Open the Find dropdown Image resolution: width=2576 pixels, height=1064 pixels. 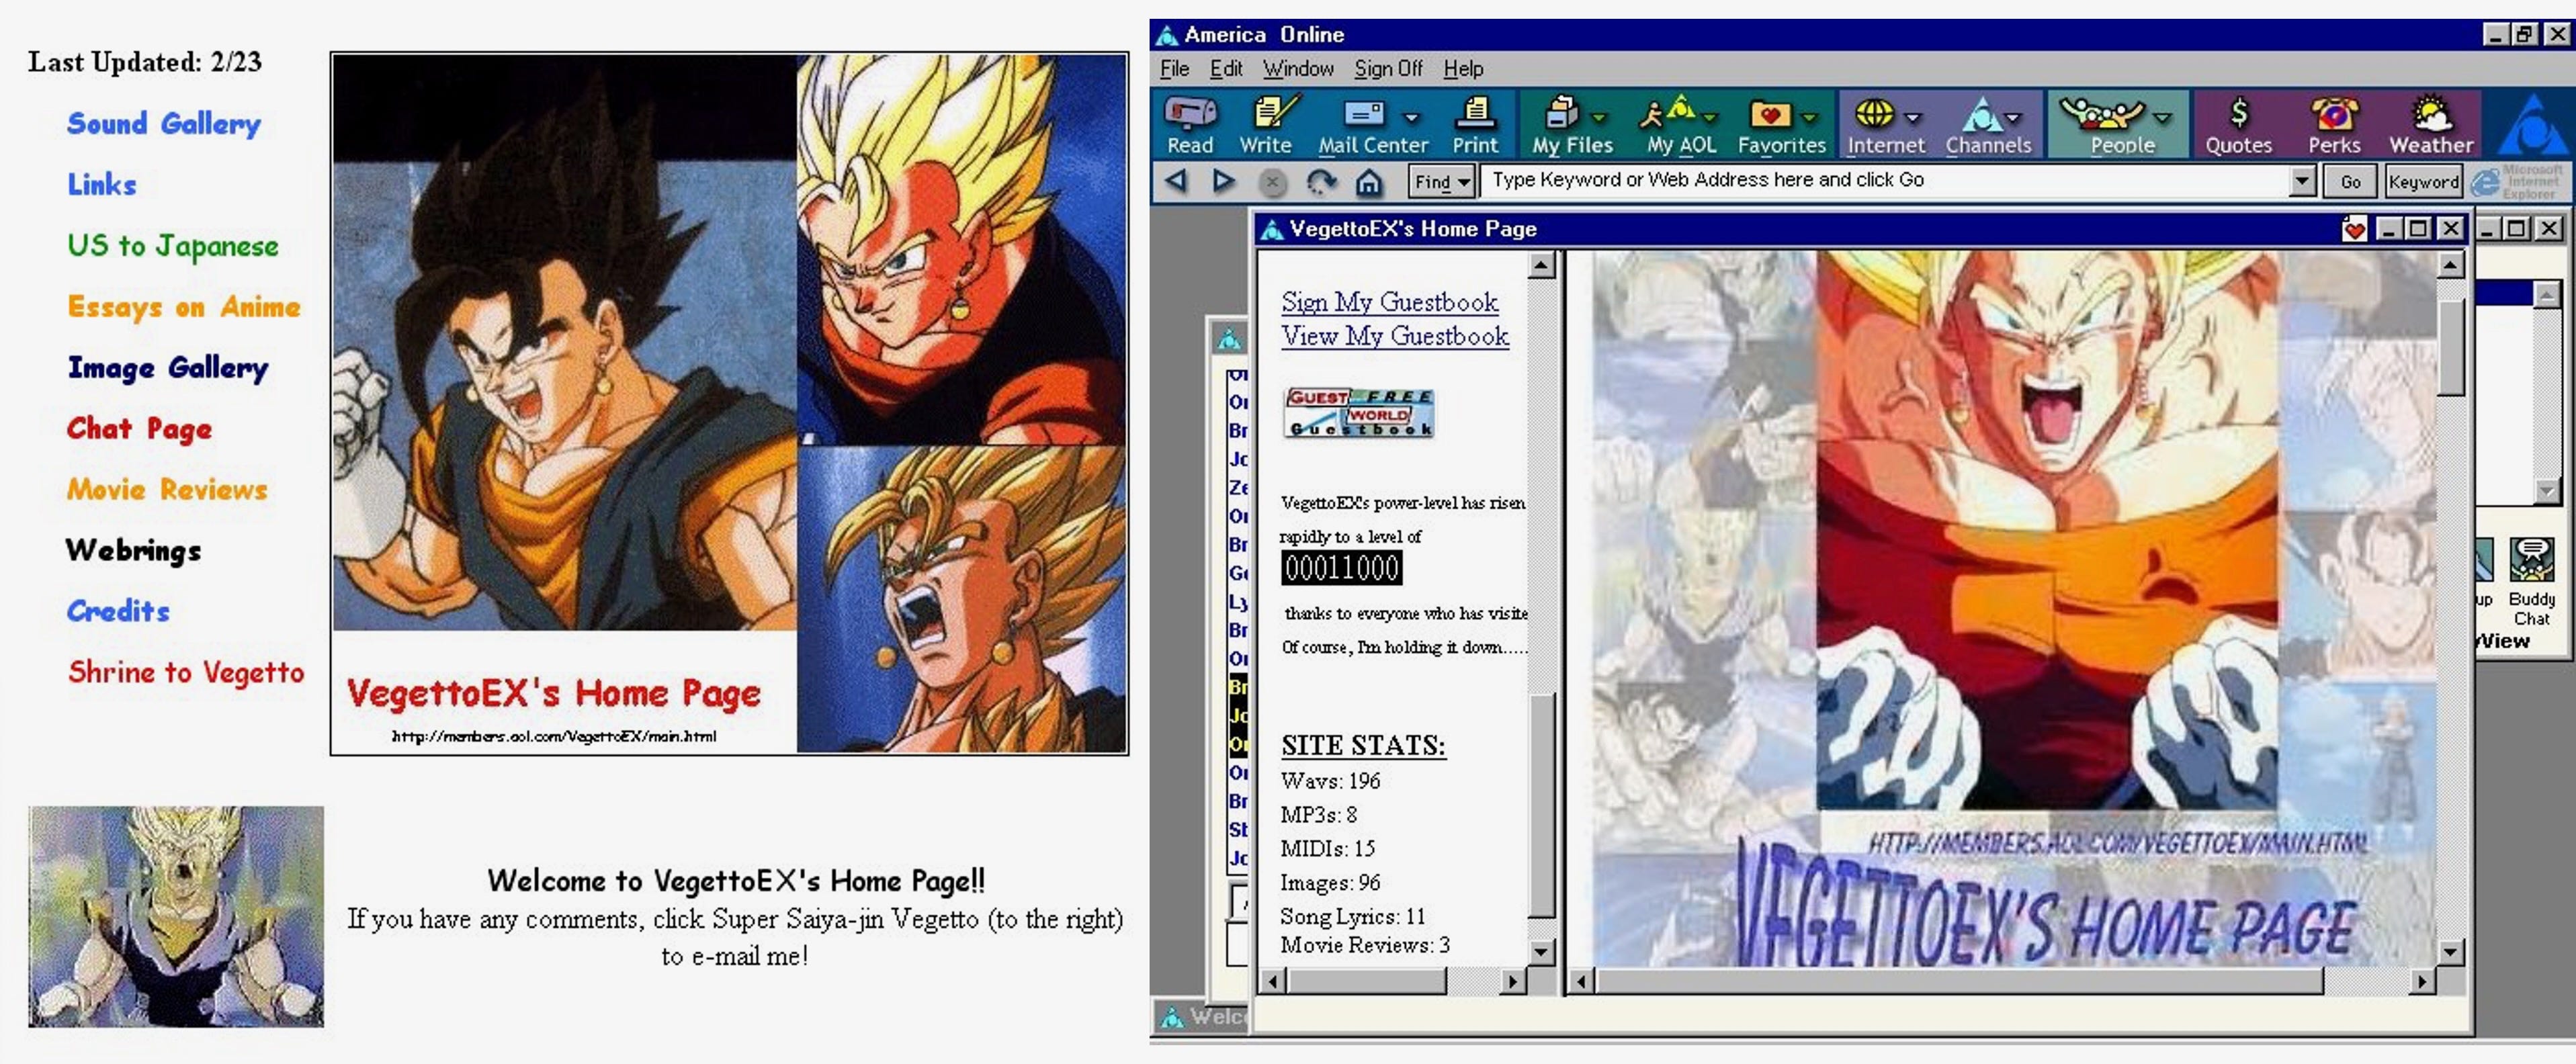point(1441,182)
